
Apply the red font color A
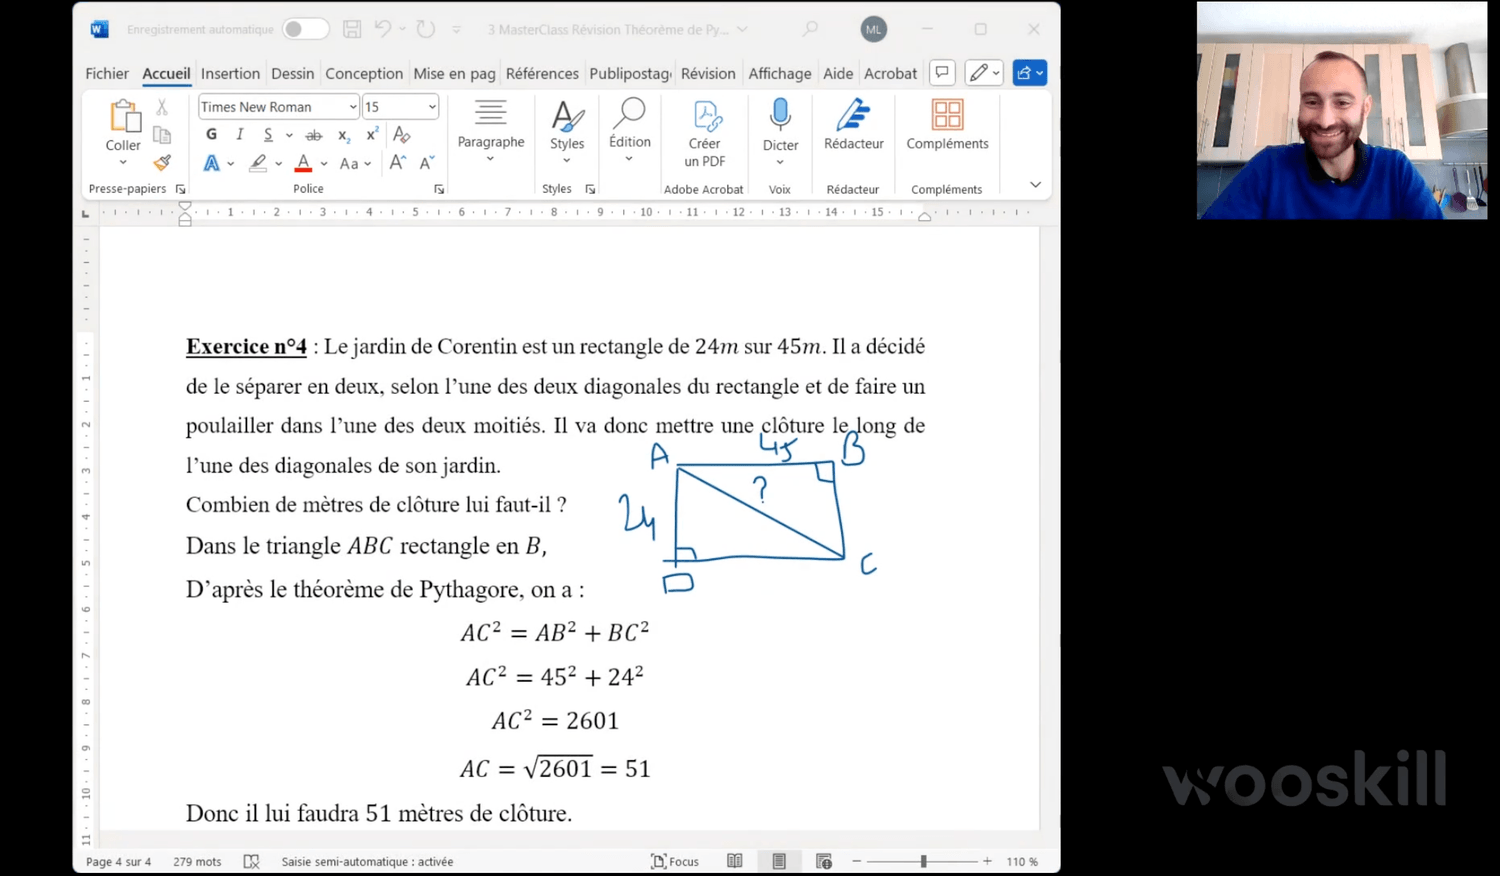pos(304,163)
